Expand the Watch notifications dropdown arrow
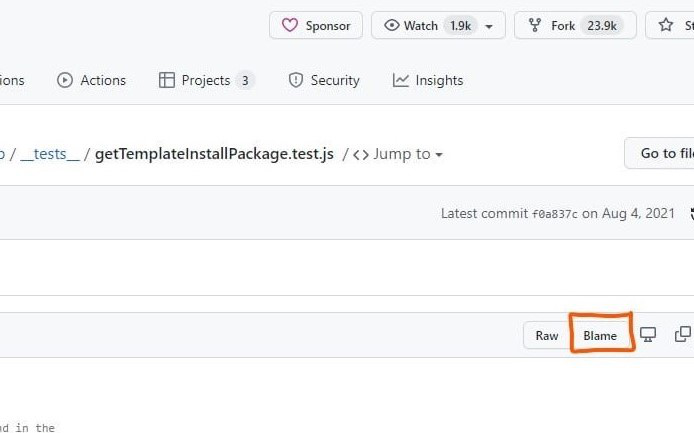The height and width of the screenshot is (433, 694). tap(489, 26)
